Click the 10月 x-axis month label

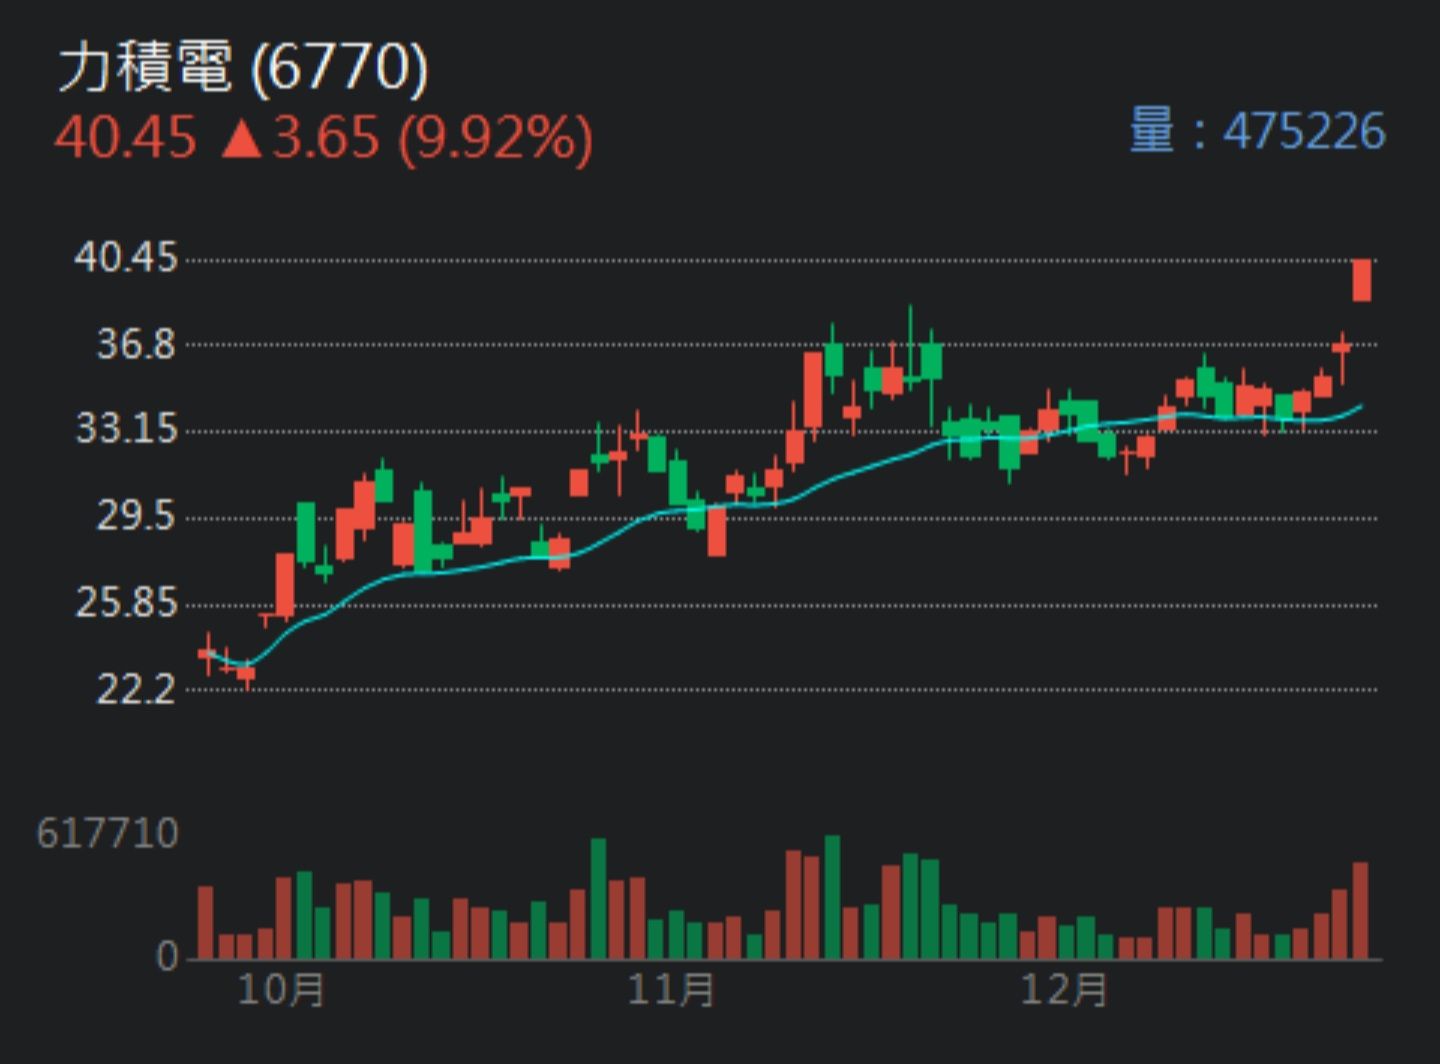click(x=282, y=990)
